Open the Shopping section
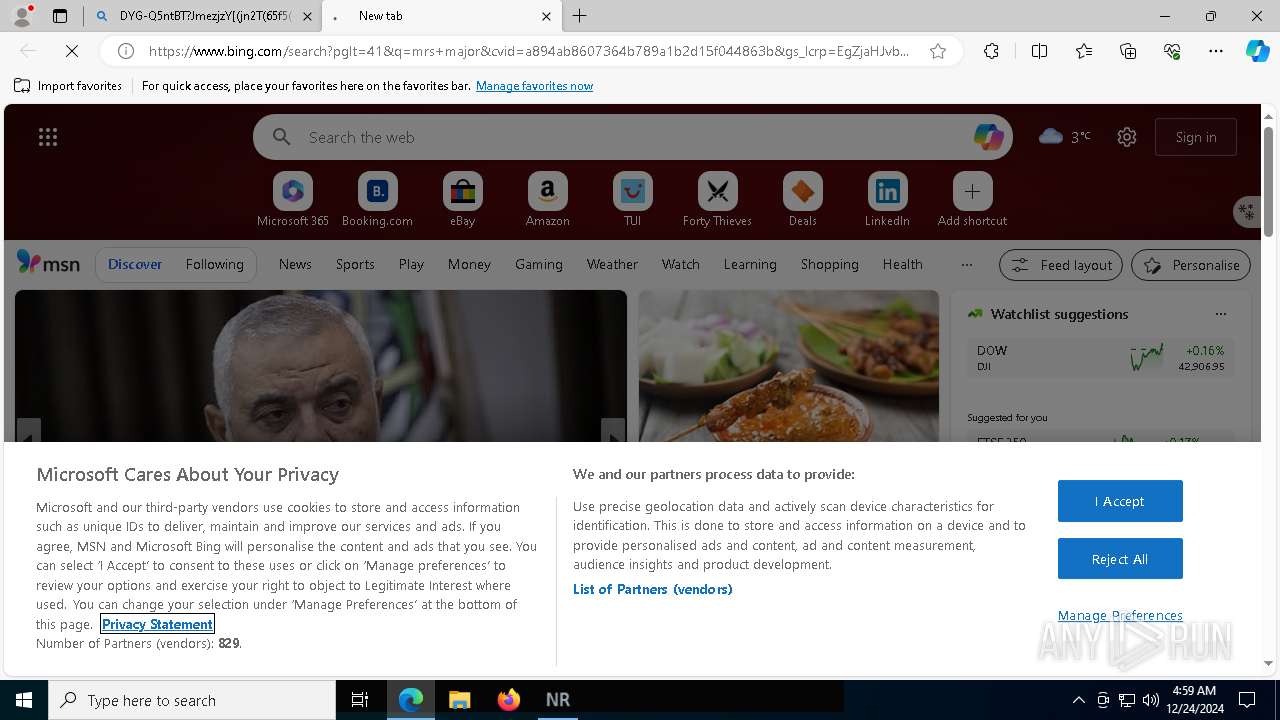 tap(830, 264)
